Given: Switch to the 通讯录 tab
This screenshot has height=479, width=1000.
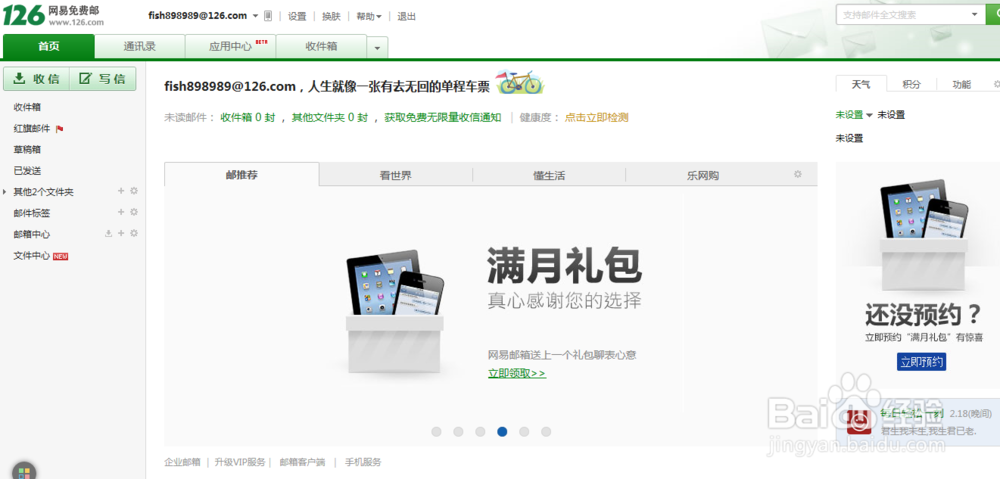Looking at the screenshot, I should [140, 47].
